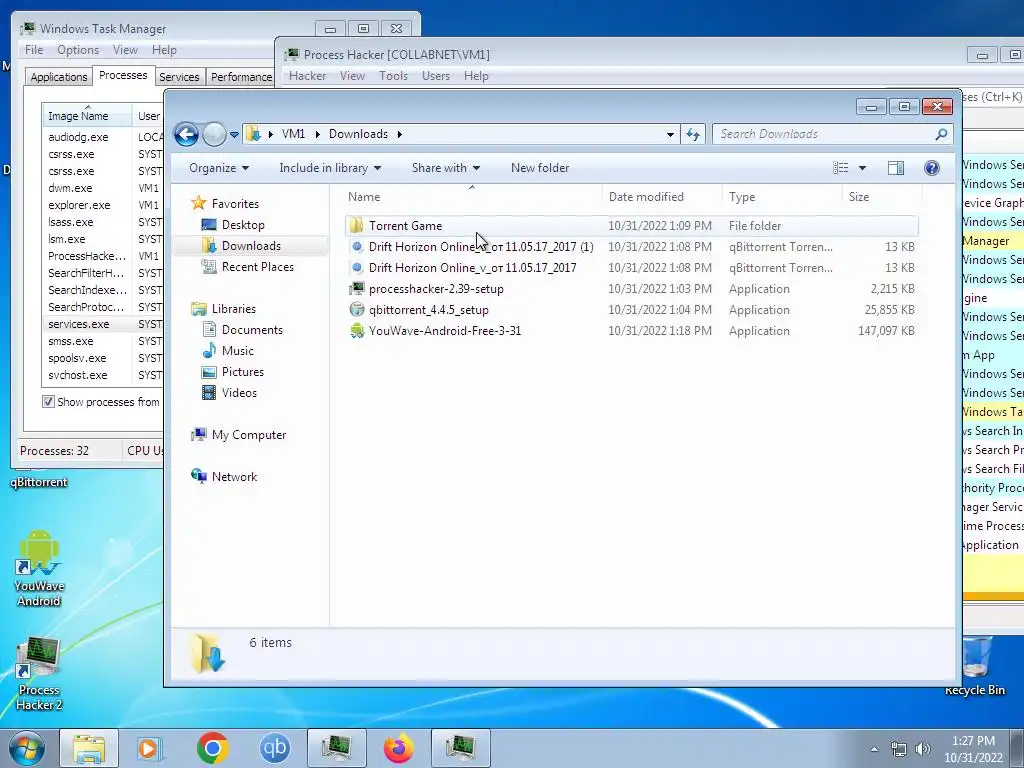Viewport: 1024px width, 768px height.
Task: Open Tools menu in Process Hacker
Action: (x=393, y=76)
